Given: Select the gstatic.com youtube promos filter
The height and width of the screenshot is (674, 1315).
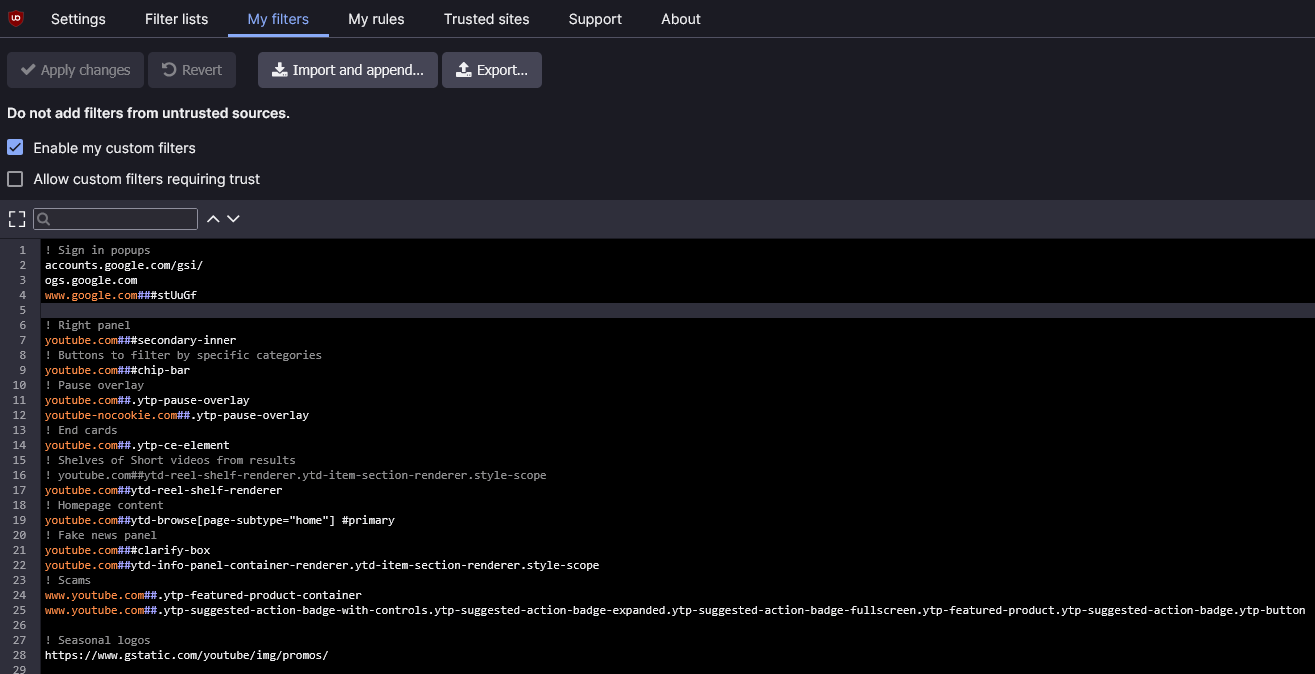Looking at the screenshot, I should click(187, 655).
